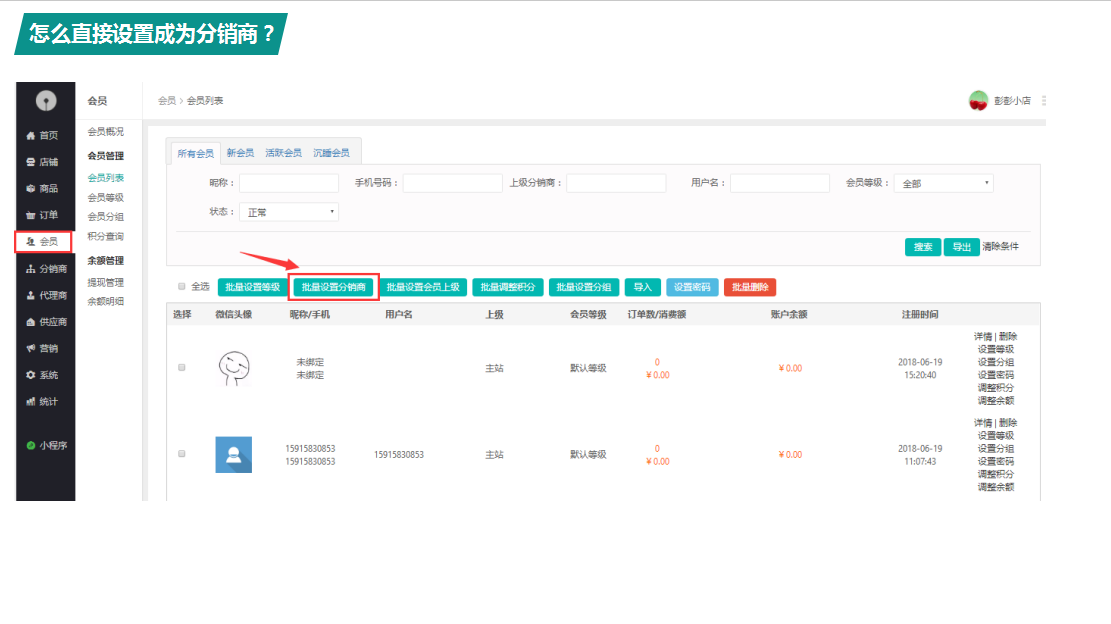Open 店铺 store section in sidebar
Viewport: 1111px width, 624px height.
point(43,162)
